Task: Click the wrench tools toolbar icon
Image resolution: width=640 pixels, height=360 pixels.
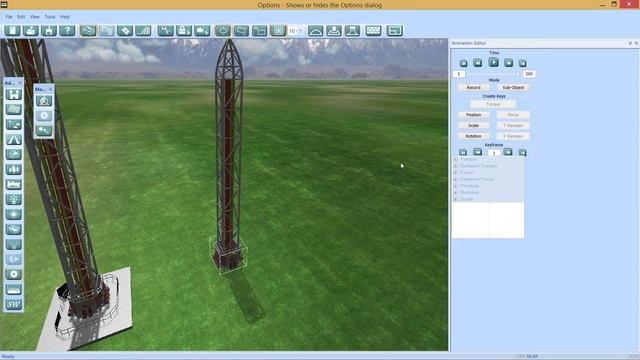Action: click(166, 31)
